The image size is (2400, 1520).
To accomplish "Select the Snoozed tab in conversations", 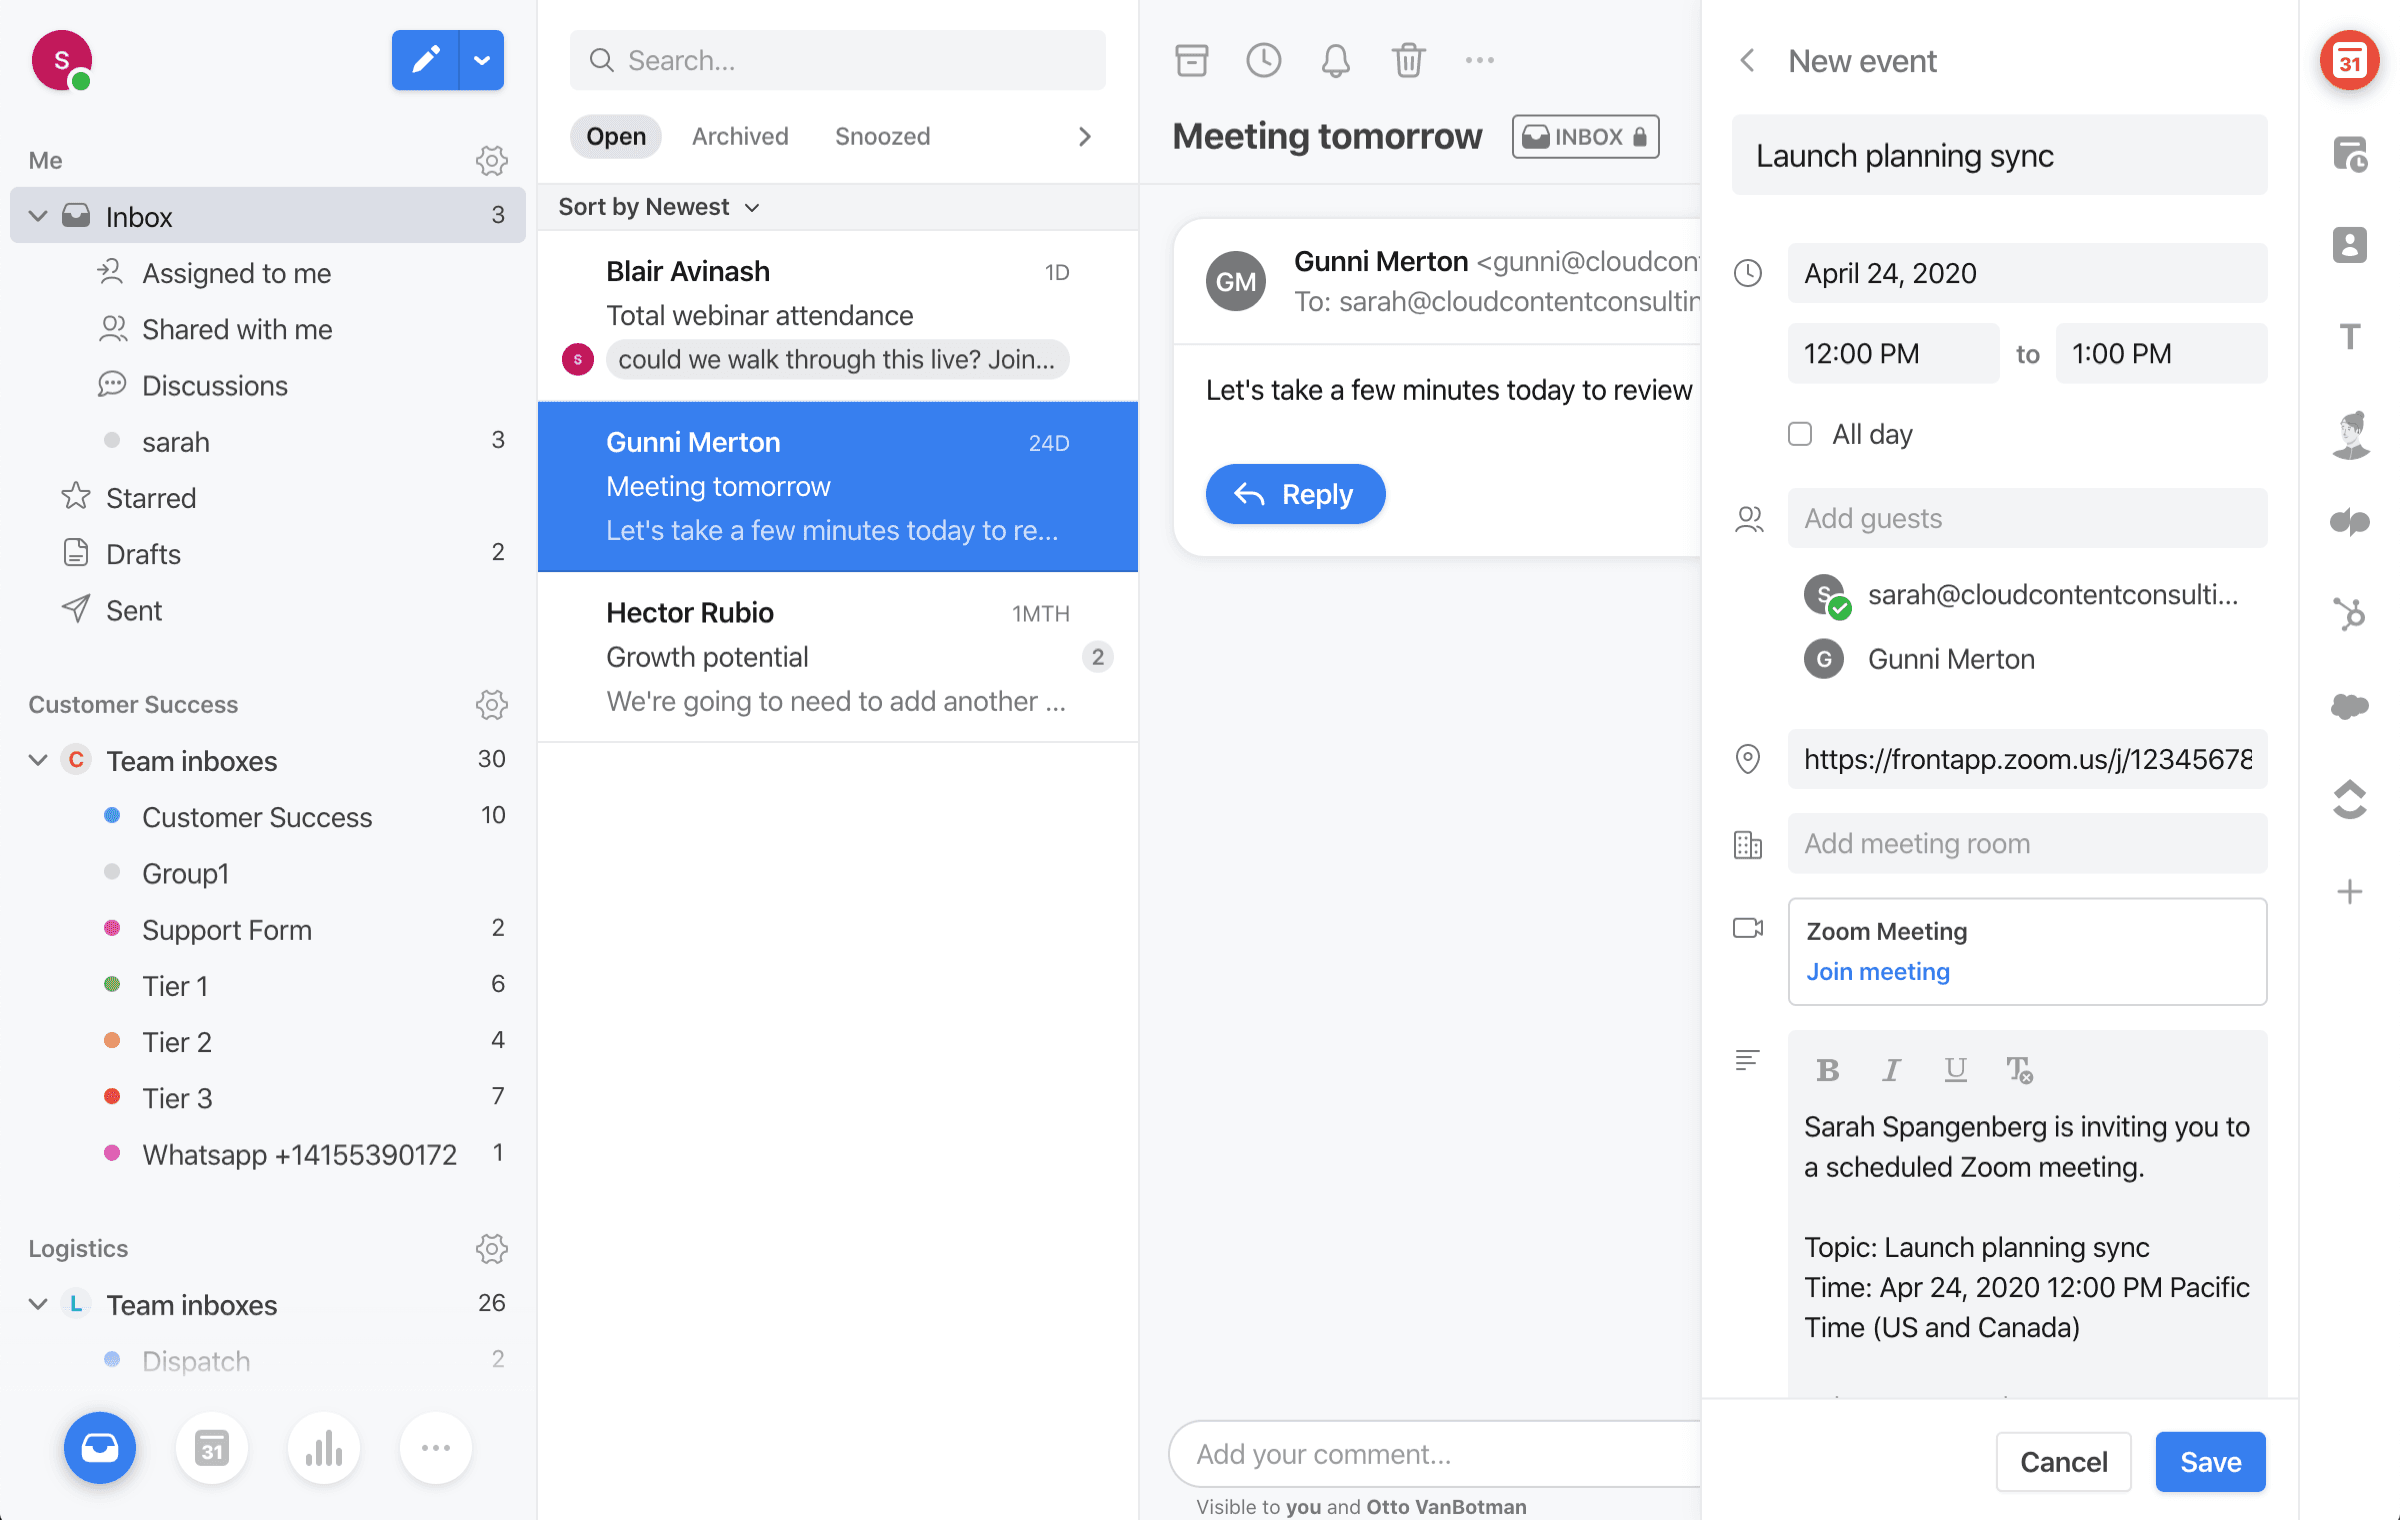I will click(x=882, y=136).
